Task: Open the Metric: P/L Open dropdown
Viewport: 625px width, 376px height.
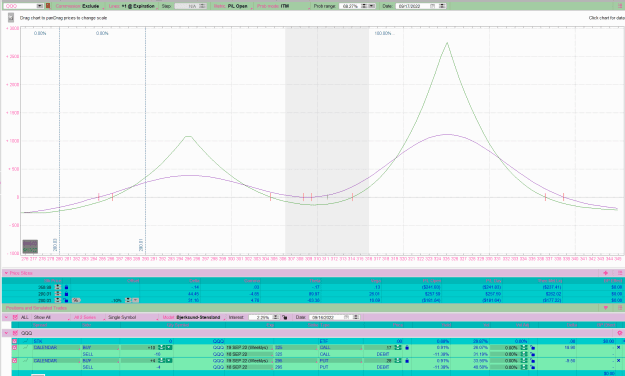Action: pyautogui.click(x=231, y=6)
